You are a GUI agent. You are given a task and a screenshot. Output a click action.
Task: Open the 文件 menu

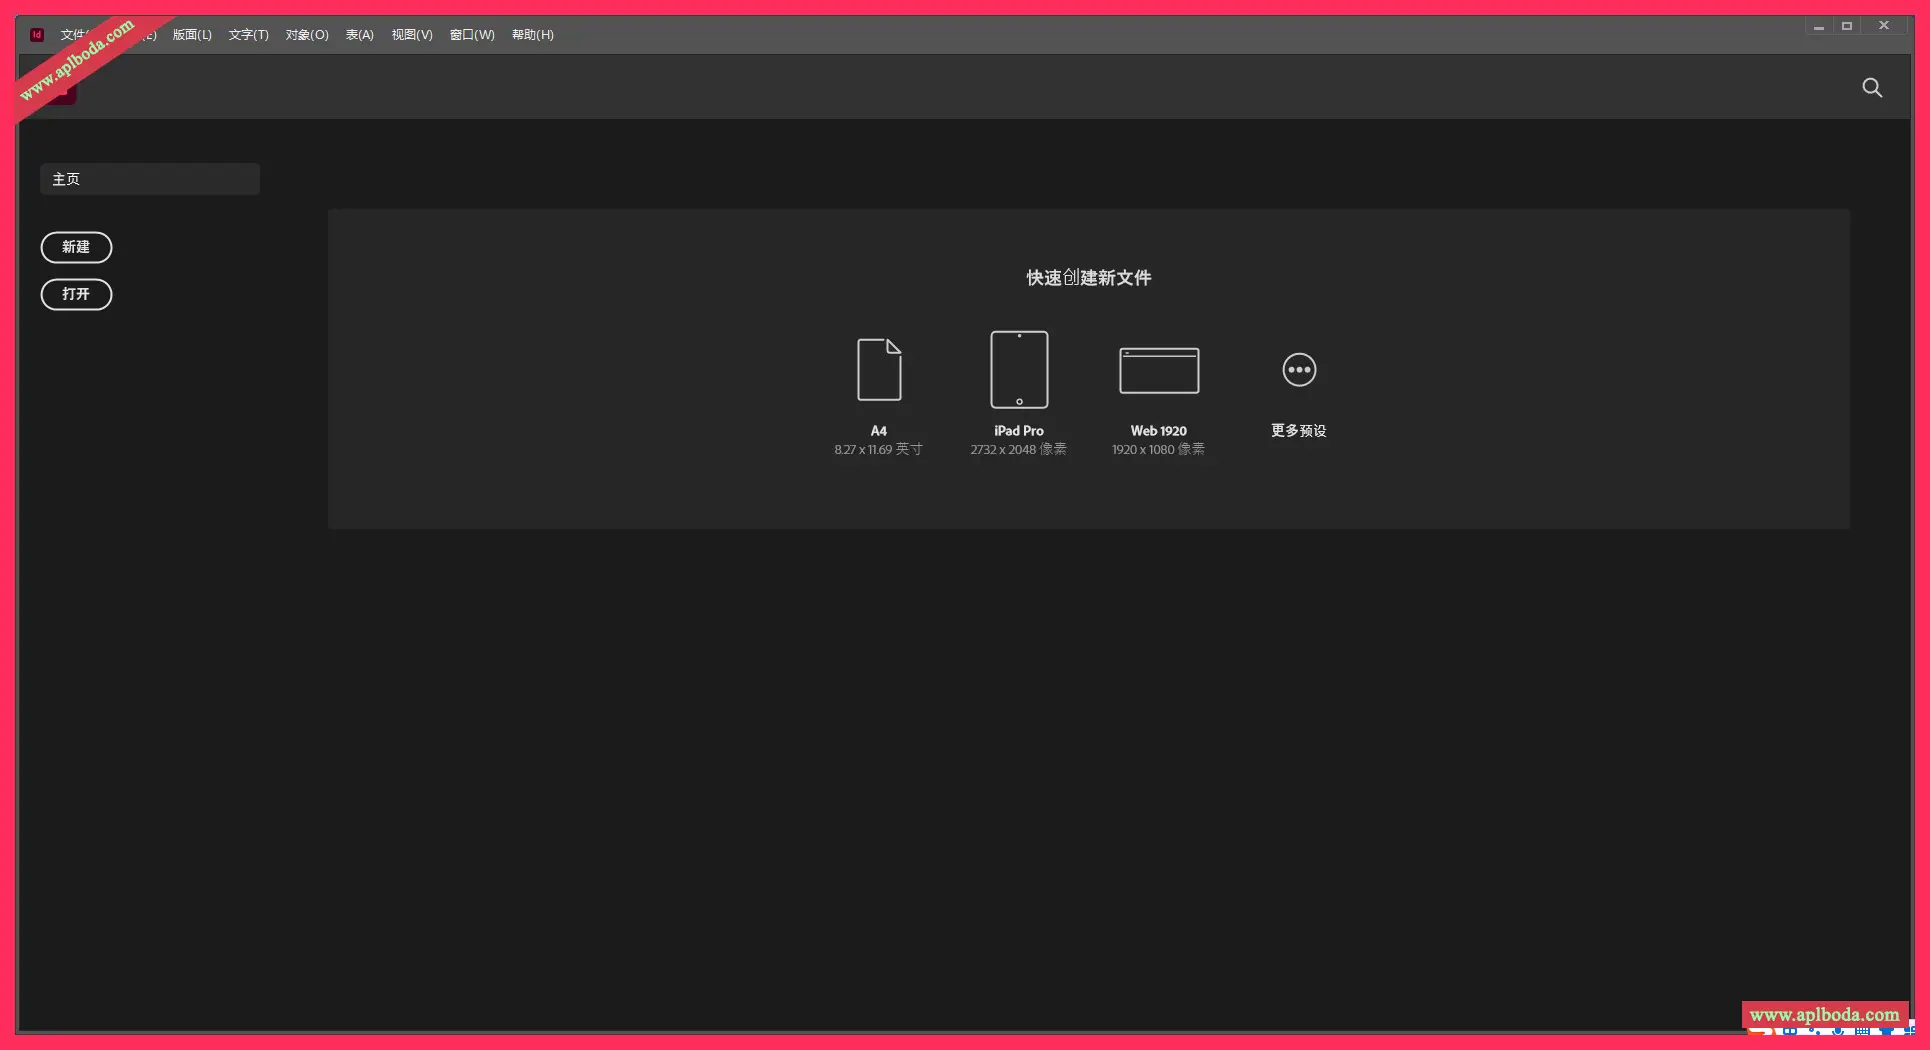72,35
